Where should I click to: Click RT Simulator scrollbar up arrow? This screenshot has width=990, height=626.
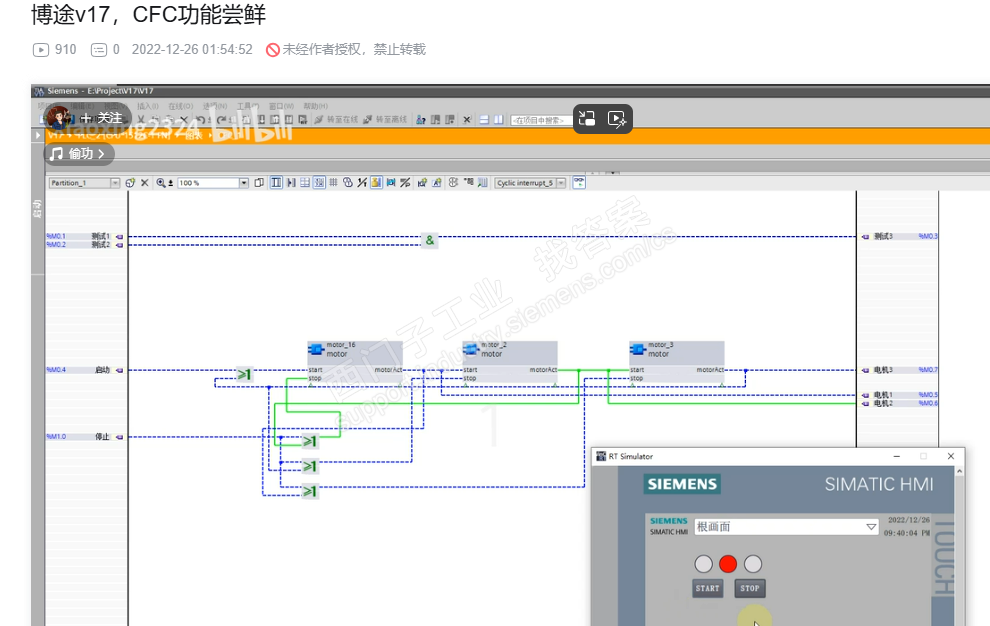[959, 471]
